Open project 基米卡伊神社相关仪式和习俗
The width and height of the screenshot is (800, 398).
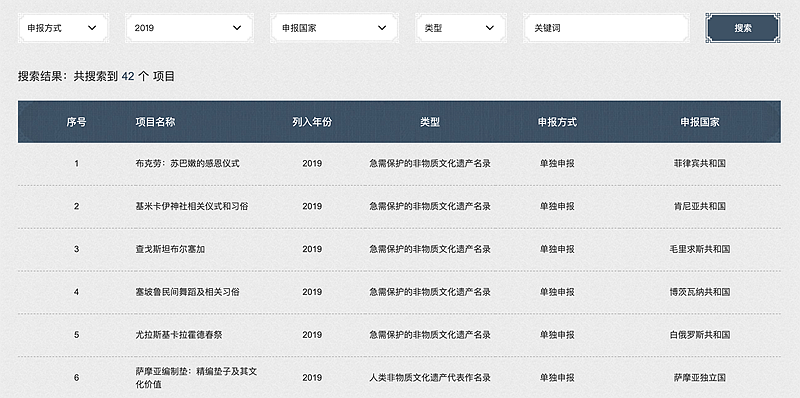click(x=192, y=207)
